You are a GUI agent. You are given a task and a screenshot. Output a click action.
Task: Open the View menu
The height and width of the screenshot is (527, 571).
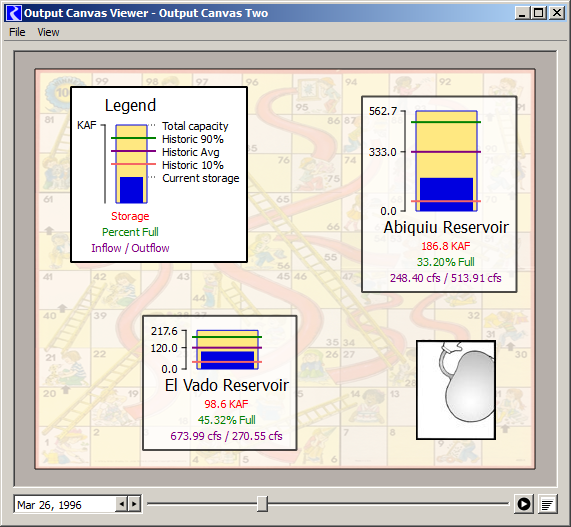[x=48, y=32]
